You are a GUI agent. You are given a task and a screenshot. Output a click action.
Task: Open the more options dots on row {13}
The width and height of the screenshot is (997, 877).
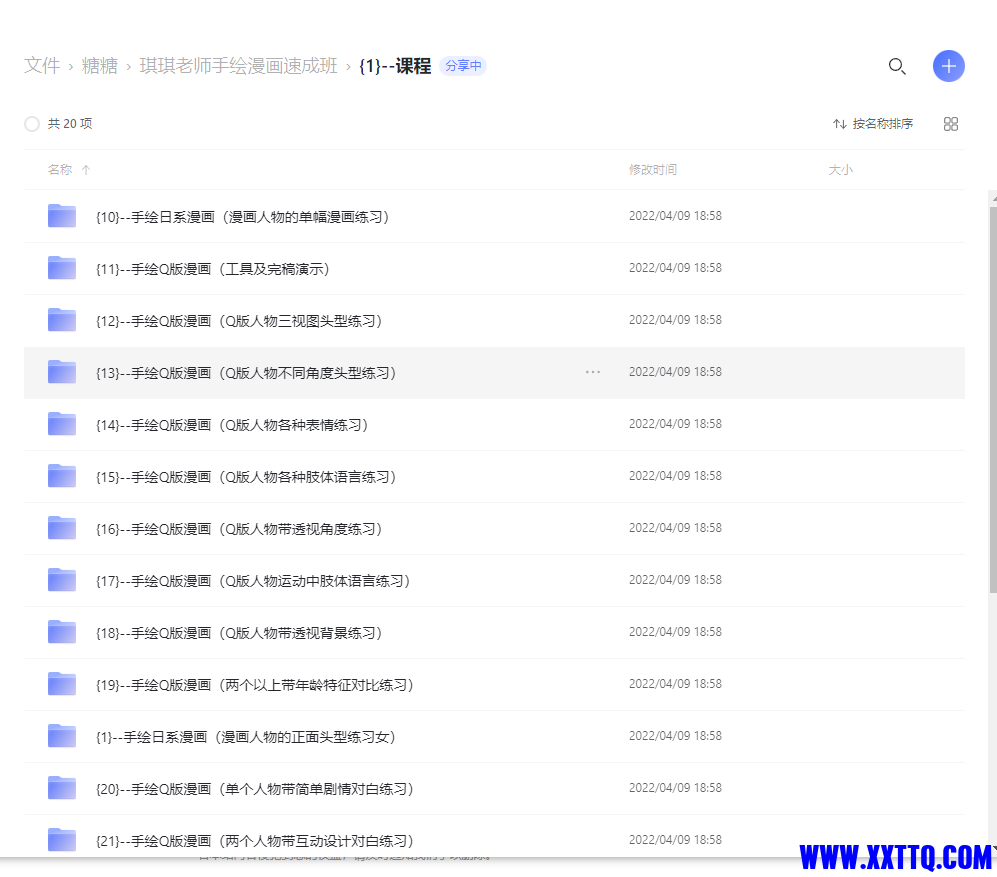click(593, 372)
